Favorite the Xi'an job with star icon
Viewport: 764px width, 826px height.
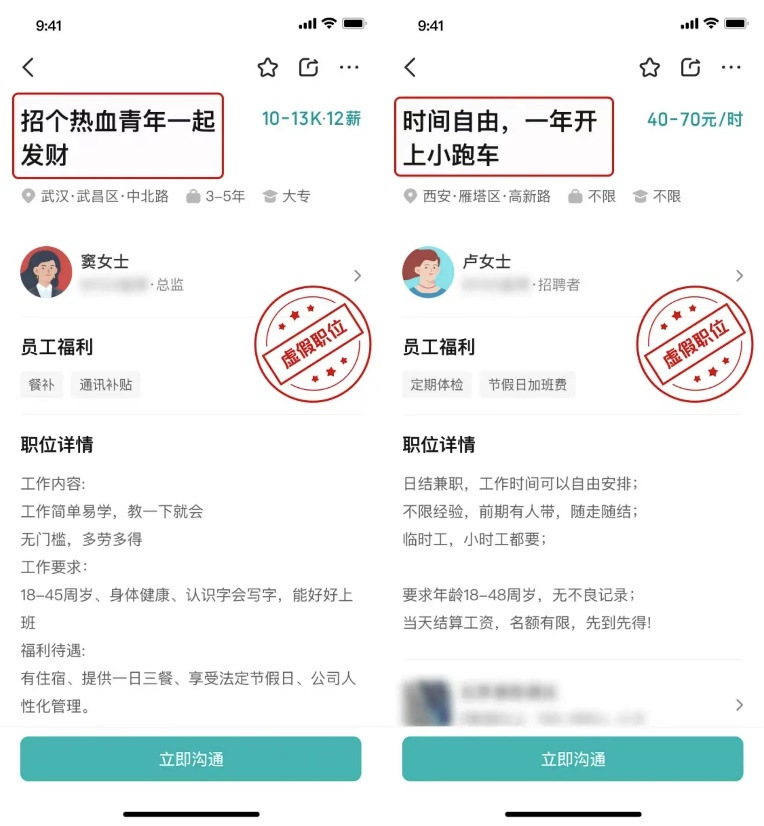(x=650, y=67)
